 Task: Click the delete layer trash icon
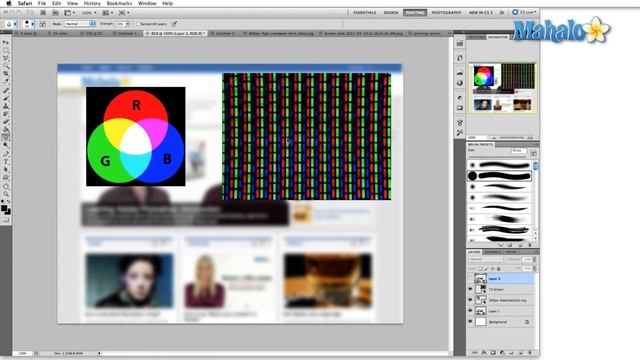tap(530, 353)
